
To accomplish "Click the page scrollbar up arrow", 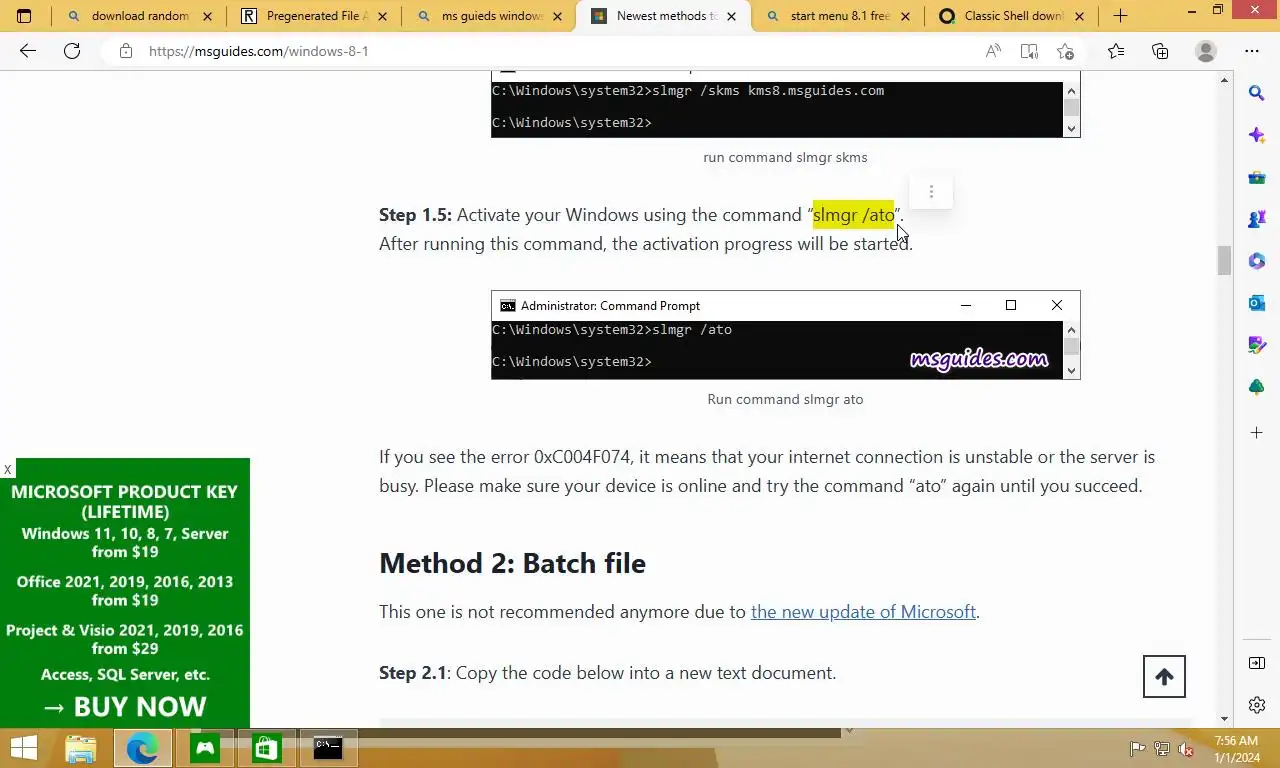I will 1224,79.
